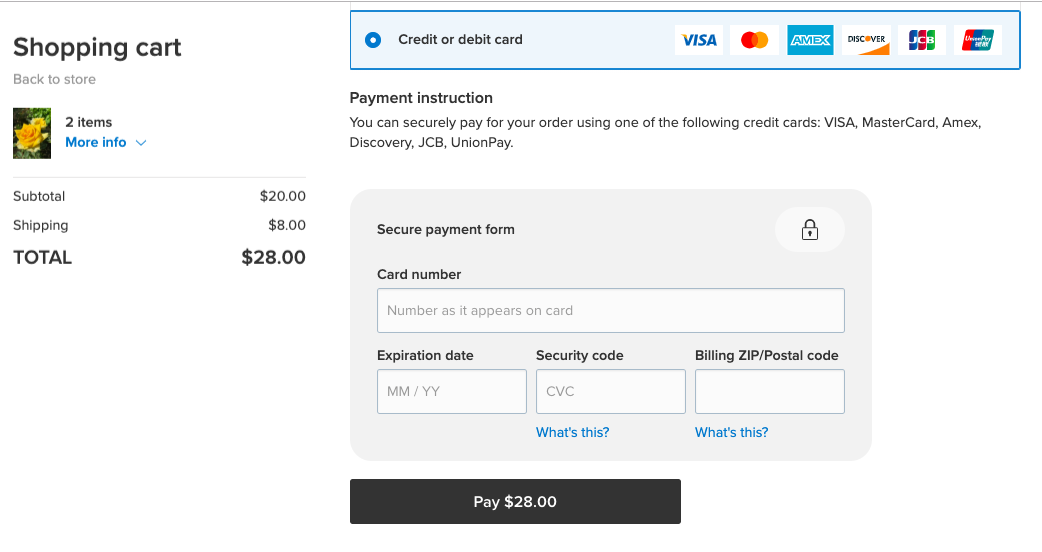This screenshot has width=1042, height=552.
Task: Click the yellow rose product thumbnail
Action: pyautogui.click(x=32, y=134)
